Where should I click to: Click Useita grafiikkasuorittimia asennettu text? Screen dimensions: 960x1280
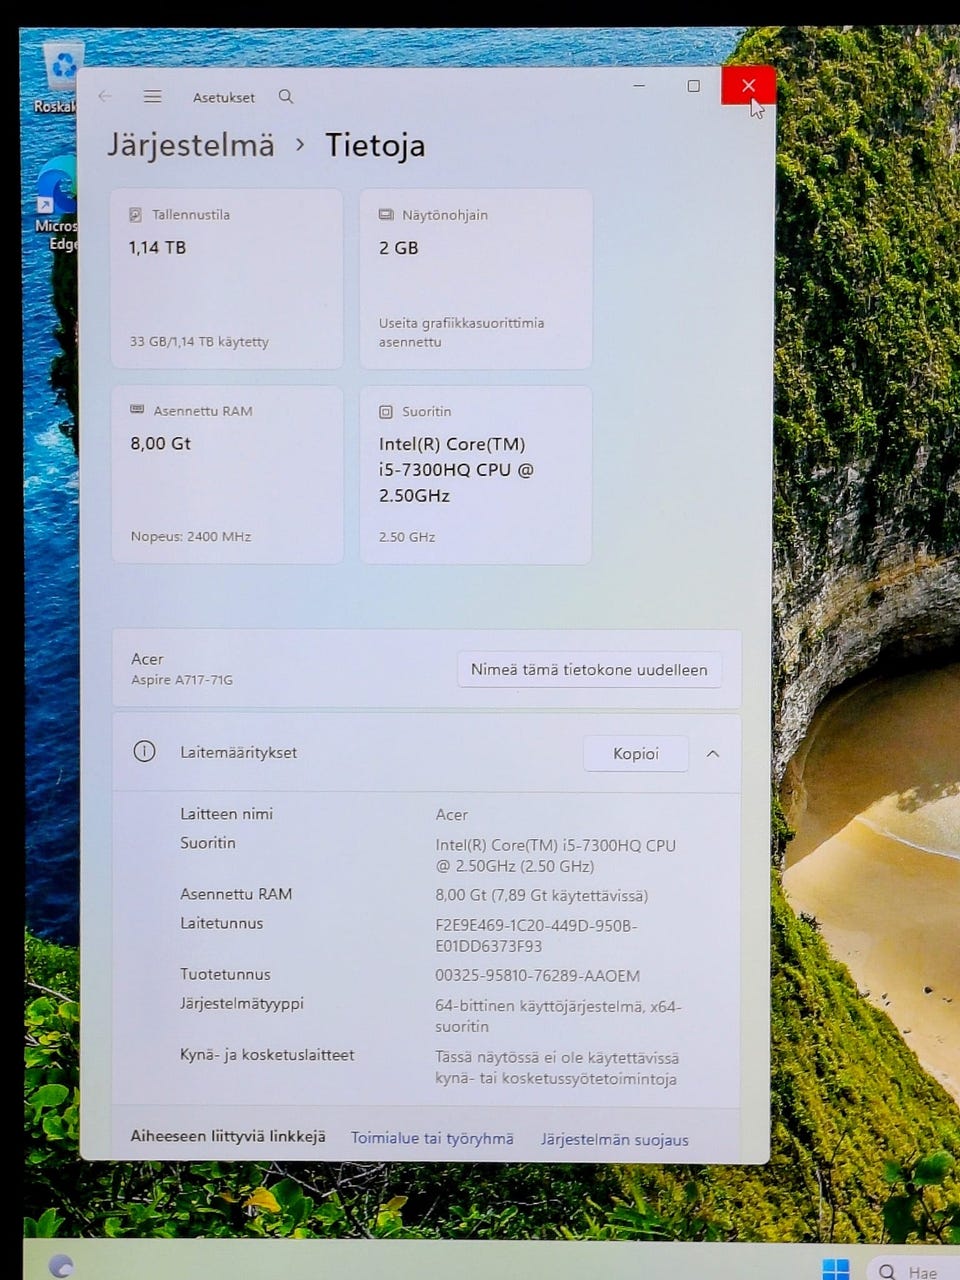461,332
